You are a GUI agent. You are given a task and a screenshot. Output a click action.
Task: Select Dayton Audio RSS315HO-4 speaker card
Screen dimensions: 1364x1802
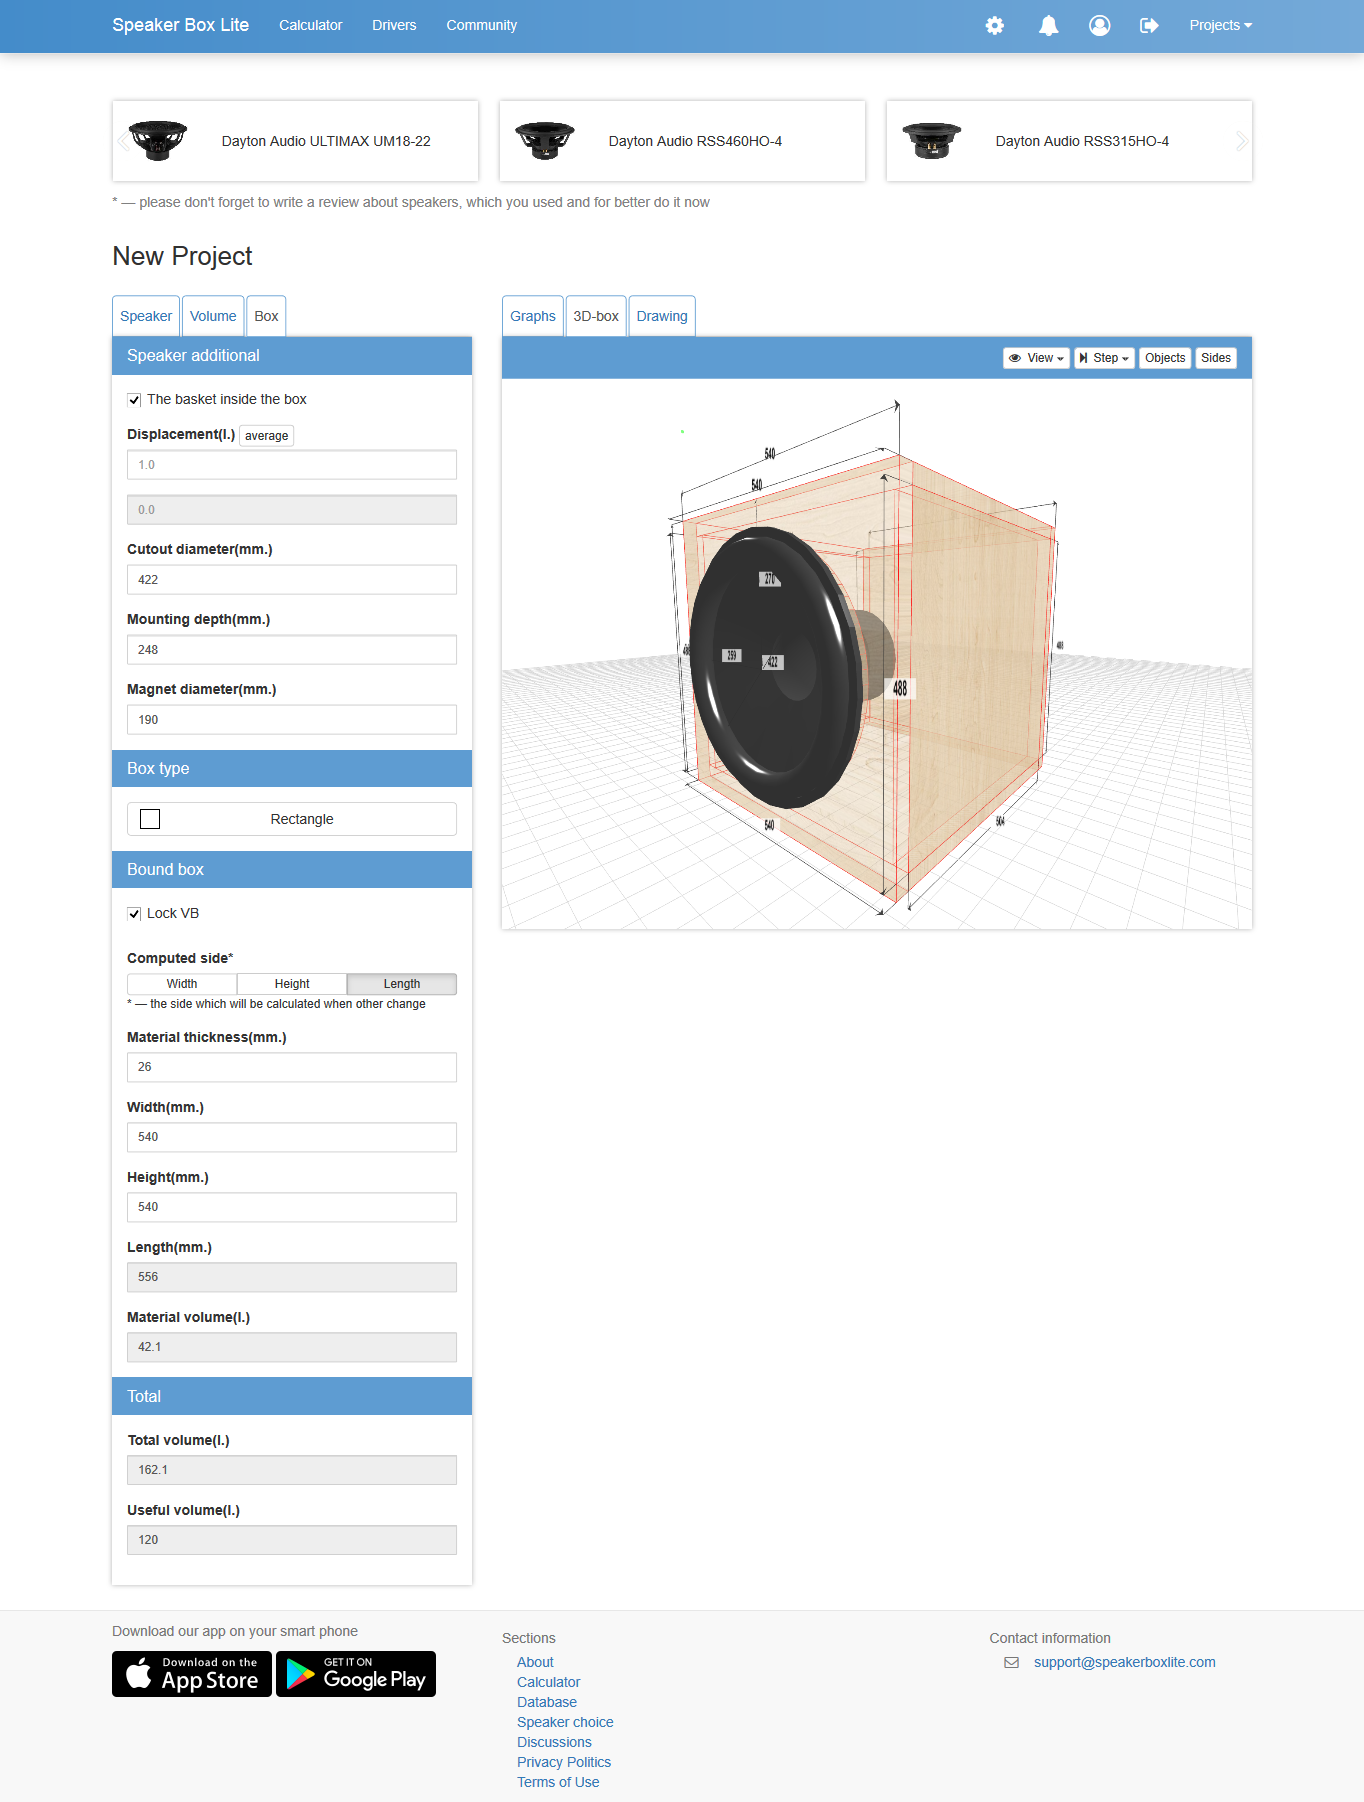(x=1069, y=141)
